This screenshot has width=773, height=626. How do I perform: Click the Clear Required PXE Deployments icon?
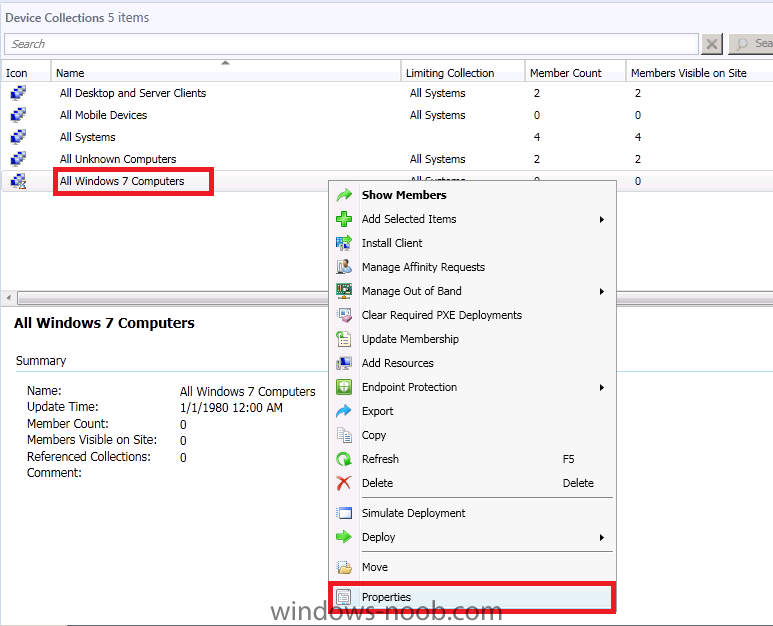click(x=344, y=315)
